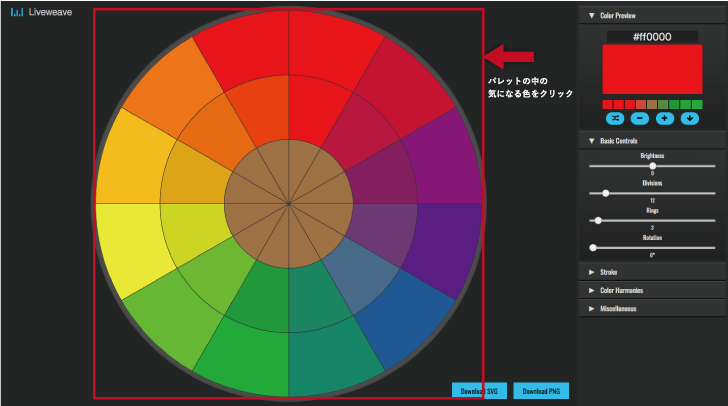Click the large red color preview box
Image resolution: width=728 pixels, height=406 pixels.
[x=652, y=69]
